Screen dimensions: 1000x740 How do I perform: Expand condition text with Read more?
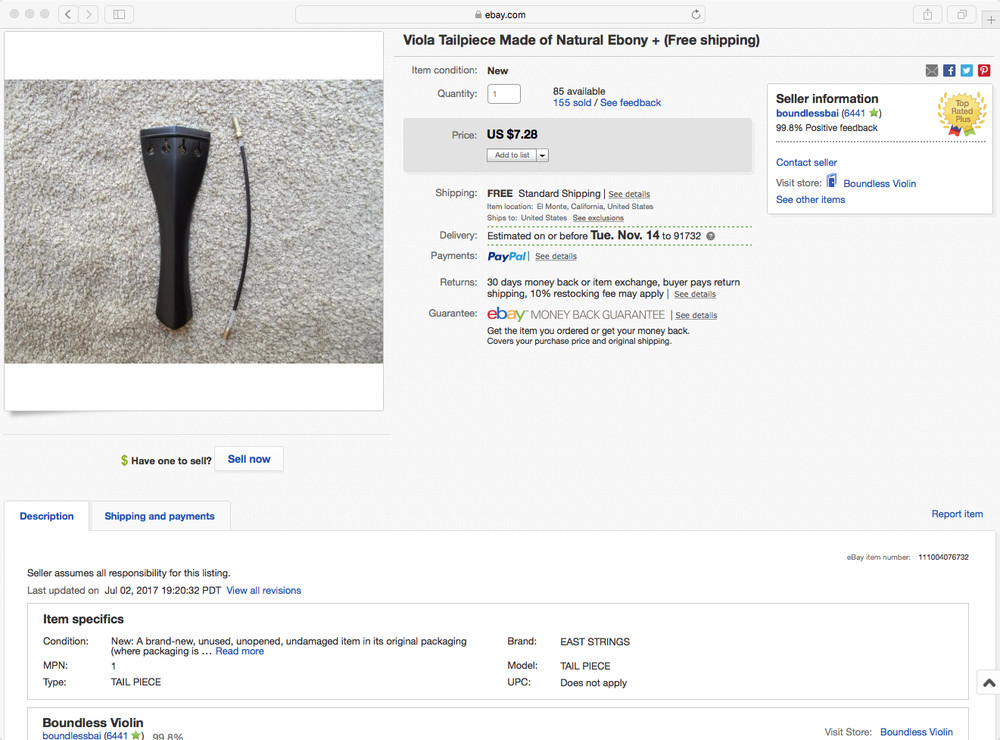[238, 650]
